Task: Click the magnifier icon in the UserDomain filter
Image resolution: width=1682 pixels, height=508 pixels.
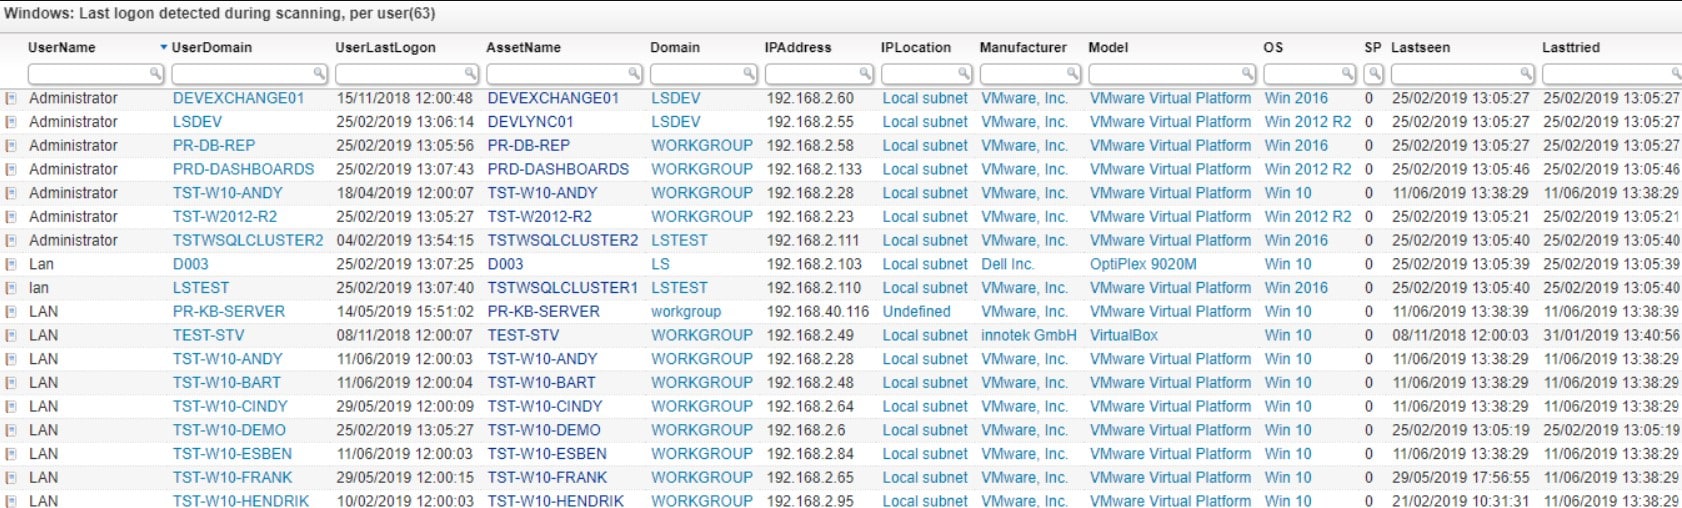Action: [x=319, y=73]
